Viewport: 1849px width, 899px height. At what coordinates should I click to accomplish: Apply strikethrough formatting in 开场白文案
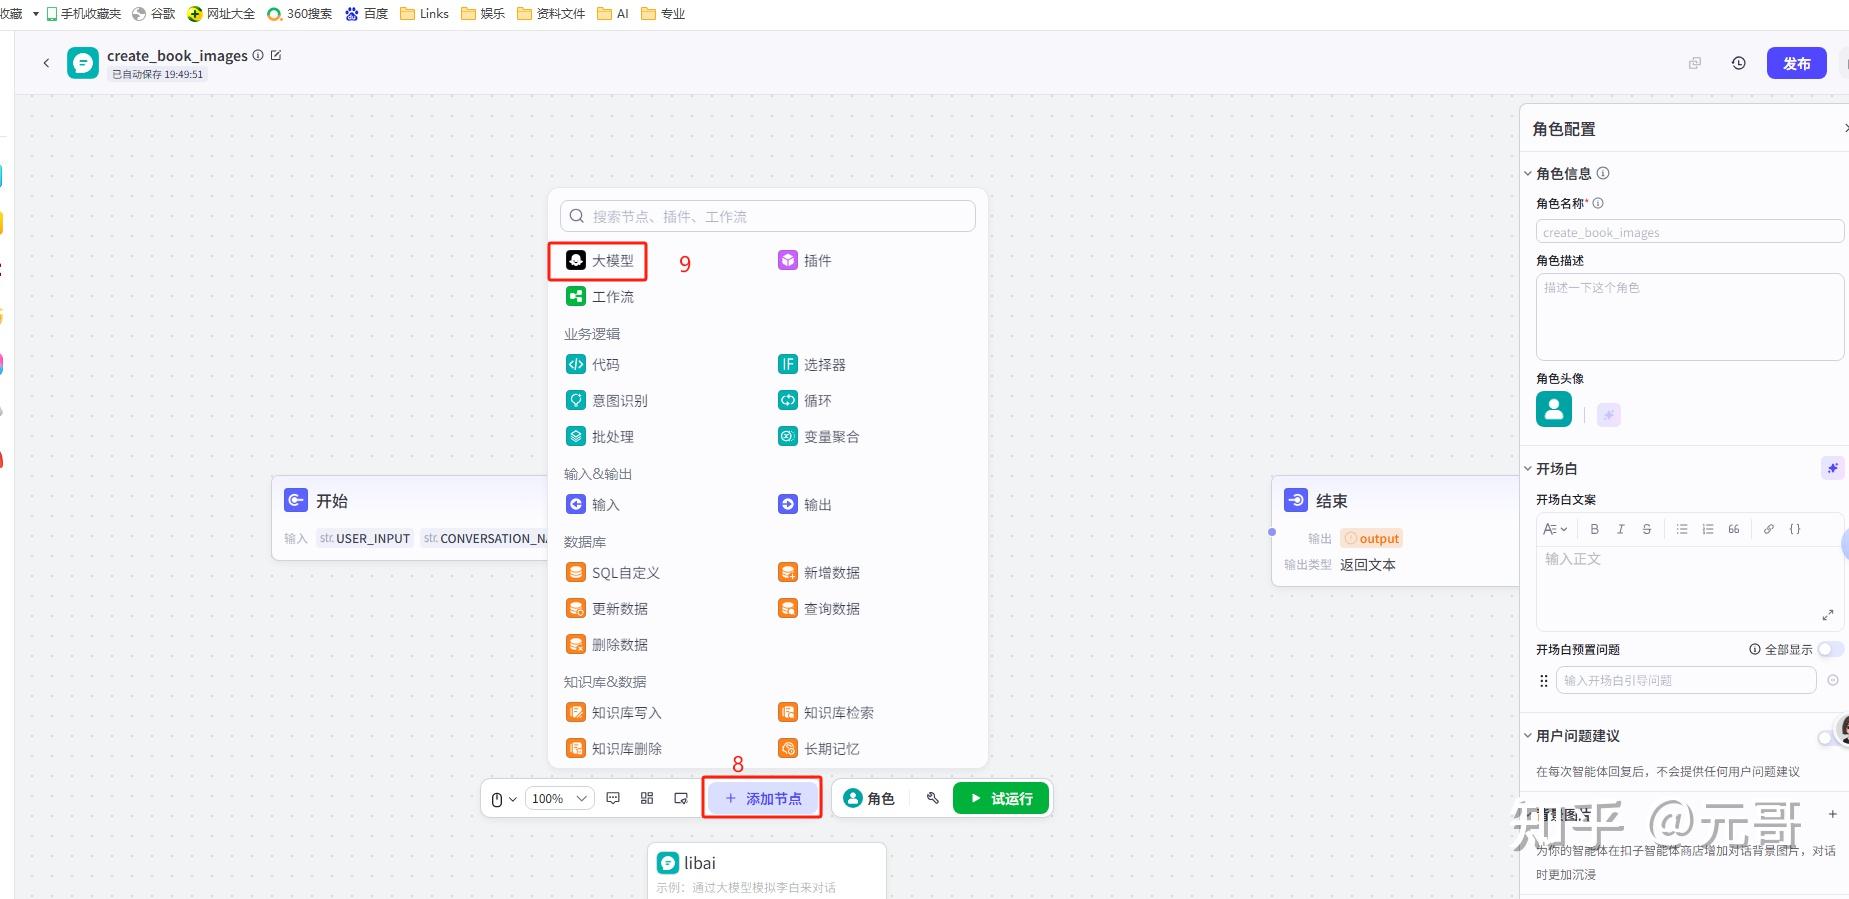click(1646, 529)
